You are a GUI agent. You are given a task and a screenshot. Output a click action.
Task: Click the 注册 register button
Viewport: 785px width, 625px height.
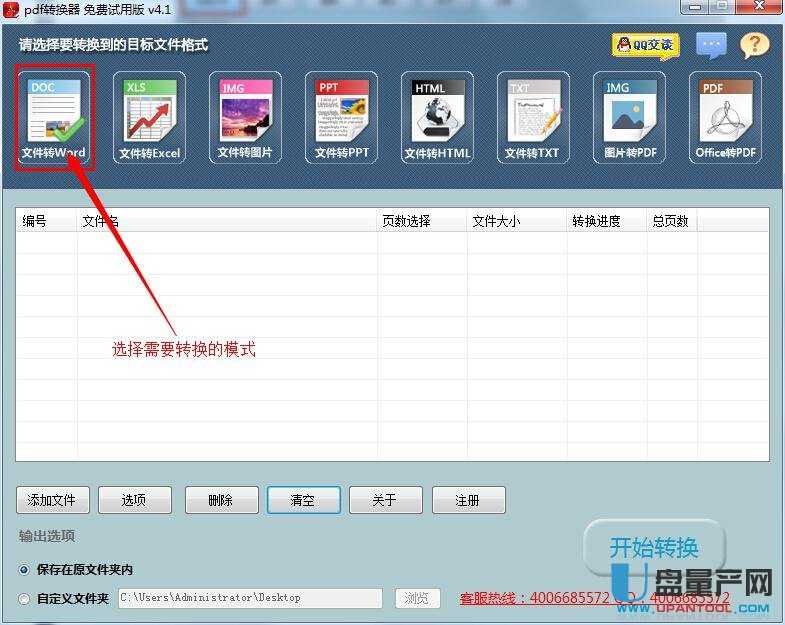pos(467,500)
